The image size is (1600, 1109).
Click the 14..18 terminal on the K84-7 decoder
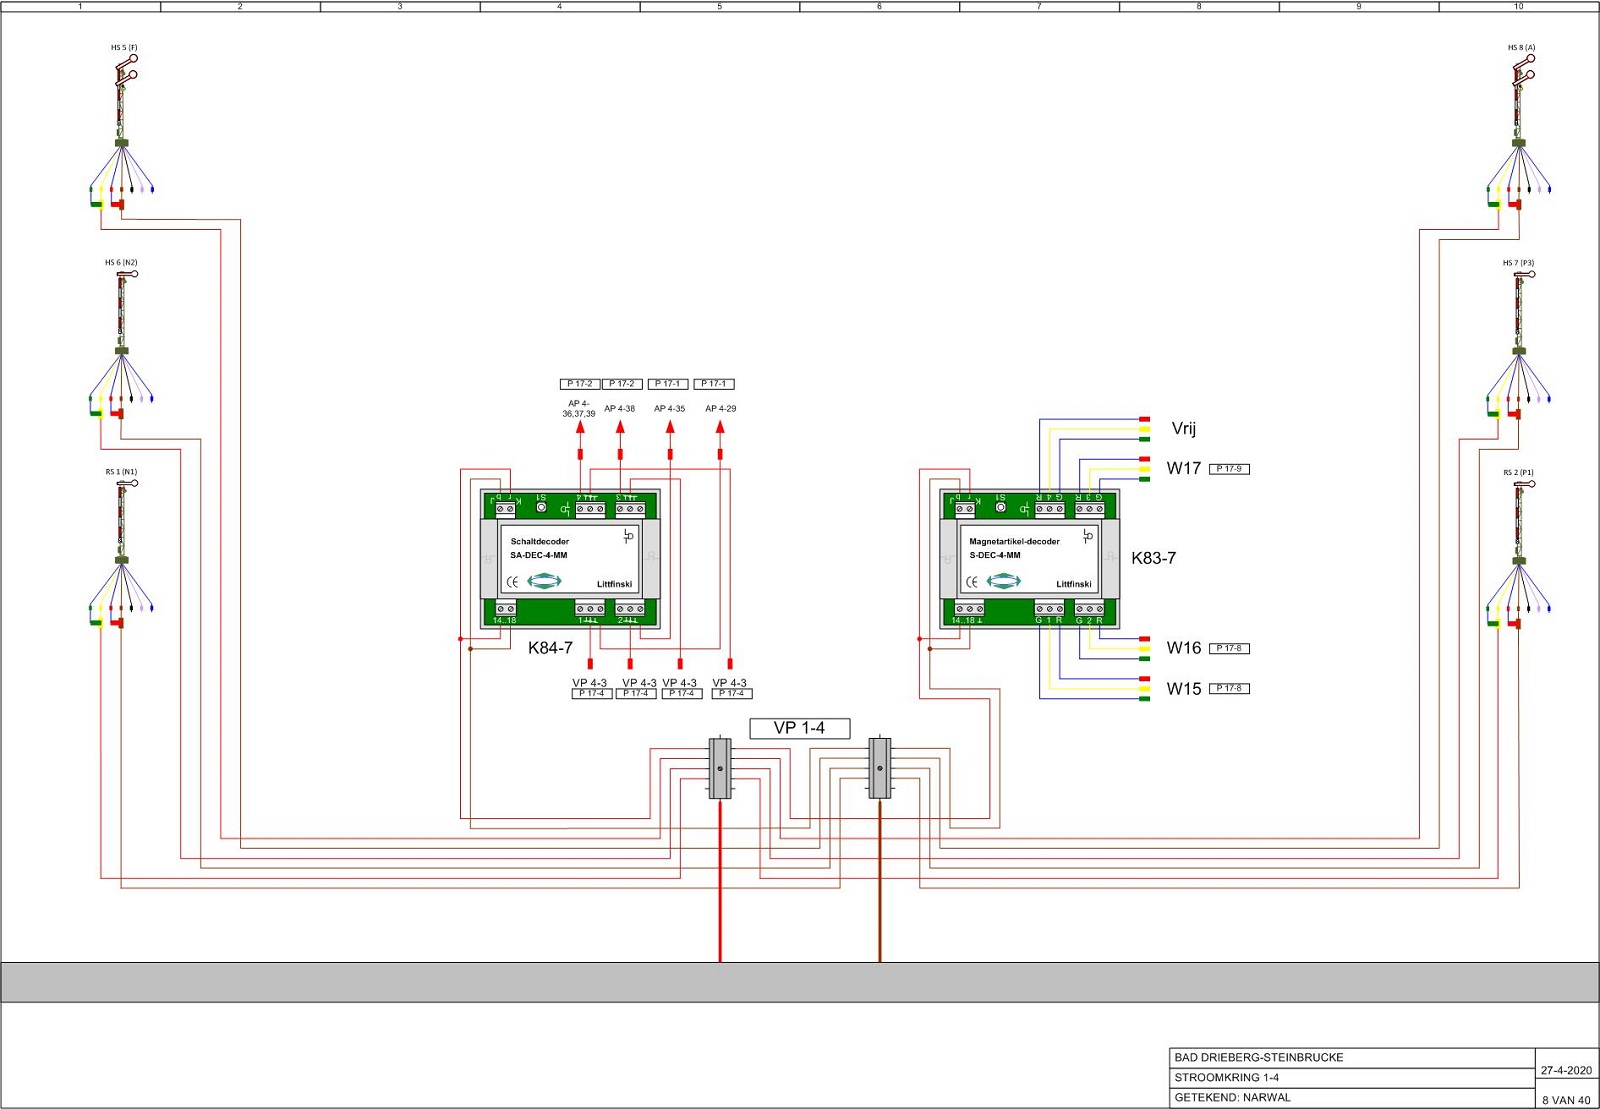[x=506, y=609]
